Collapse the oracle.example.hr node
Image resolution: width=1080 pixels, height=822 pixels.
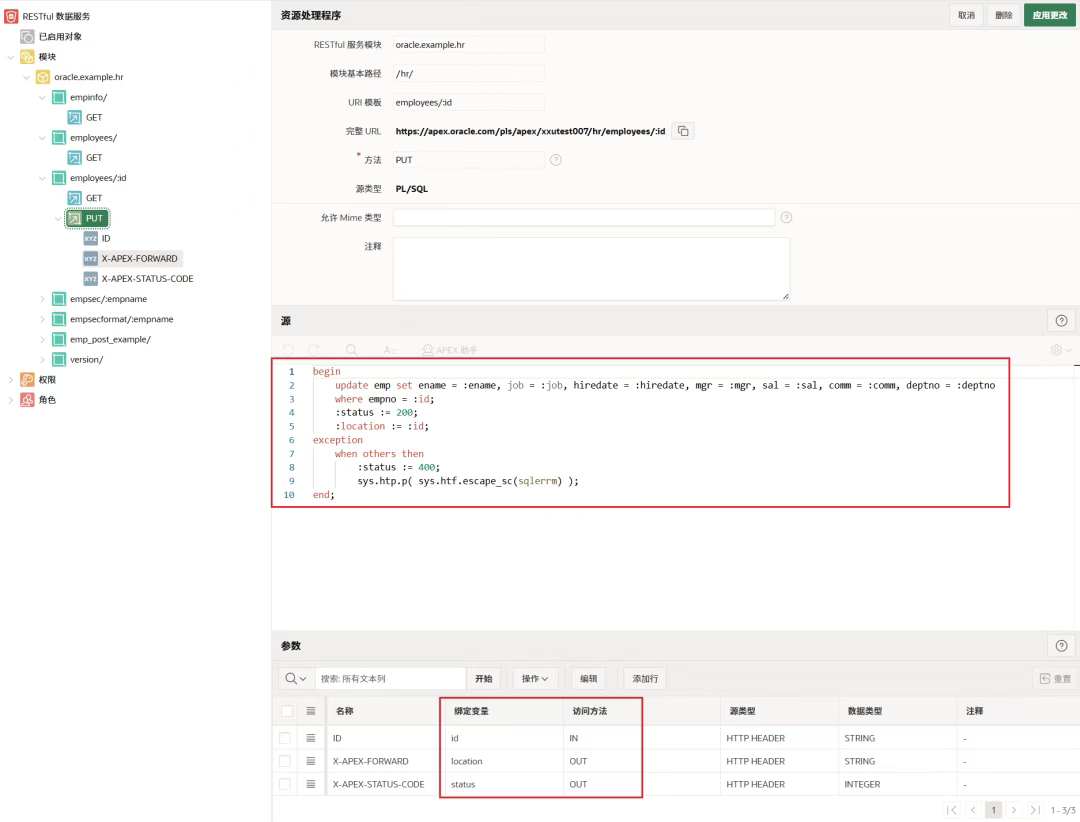tap(26, 77)
